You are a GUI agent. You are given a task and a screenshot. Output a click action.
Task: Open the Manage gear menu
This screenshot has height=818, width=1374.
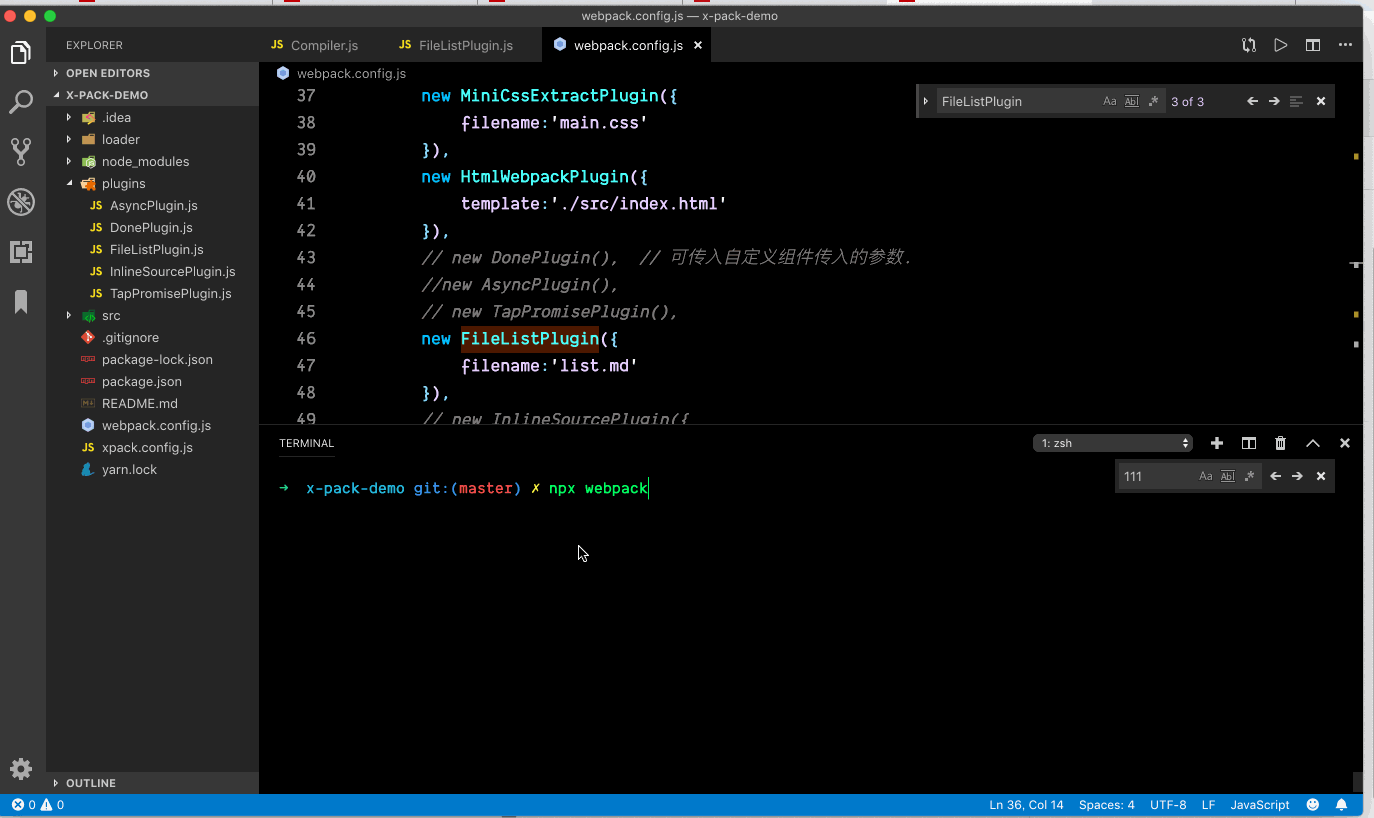[21, 768]
